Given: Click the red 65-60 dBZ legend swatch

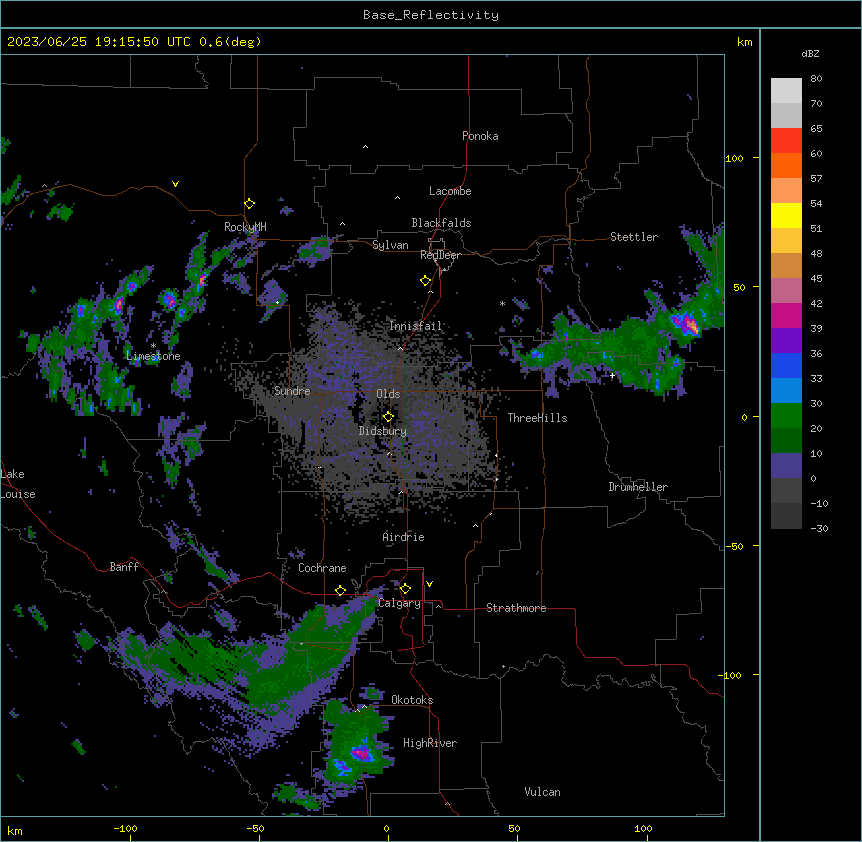Looking at the screenshot, I should coord(786,140).
